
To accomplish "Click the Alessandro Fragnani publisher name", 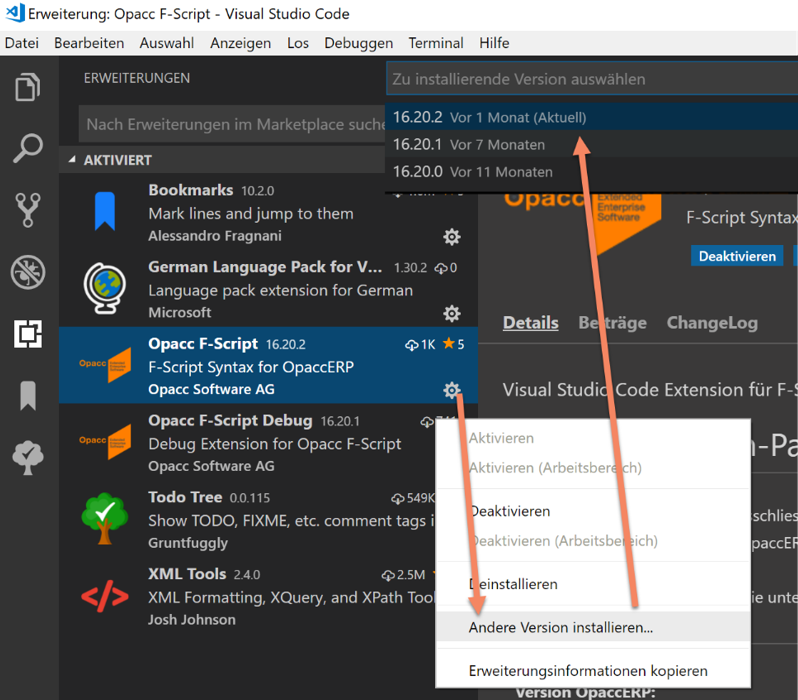I will pos(215,236).
